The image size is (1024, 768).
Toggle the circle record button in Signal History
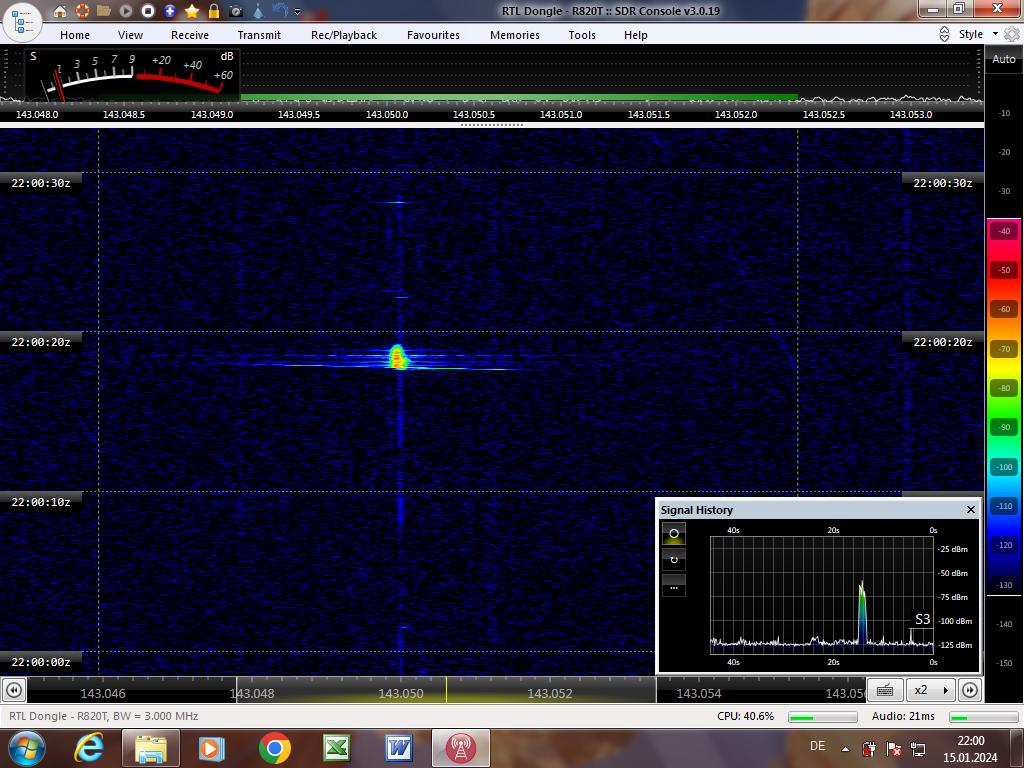pos(674,534)
